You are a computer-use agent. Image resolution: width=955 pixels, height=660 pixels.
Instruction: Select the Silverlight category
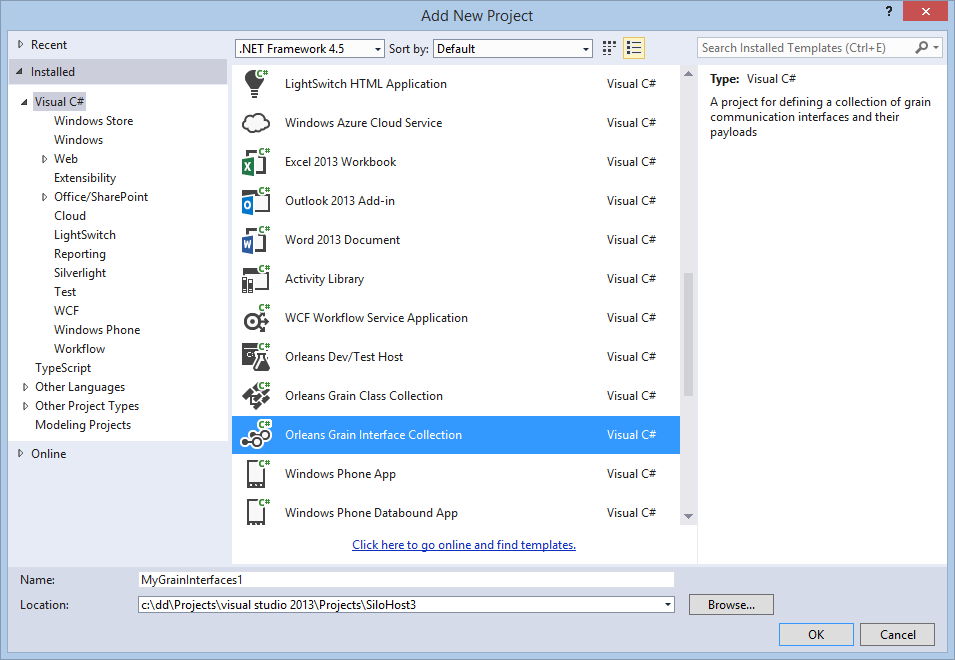(x=80, y=273)
